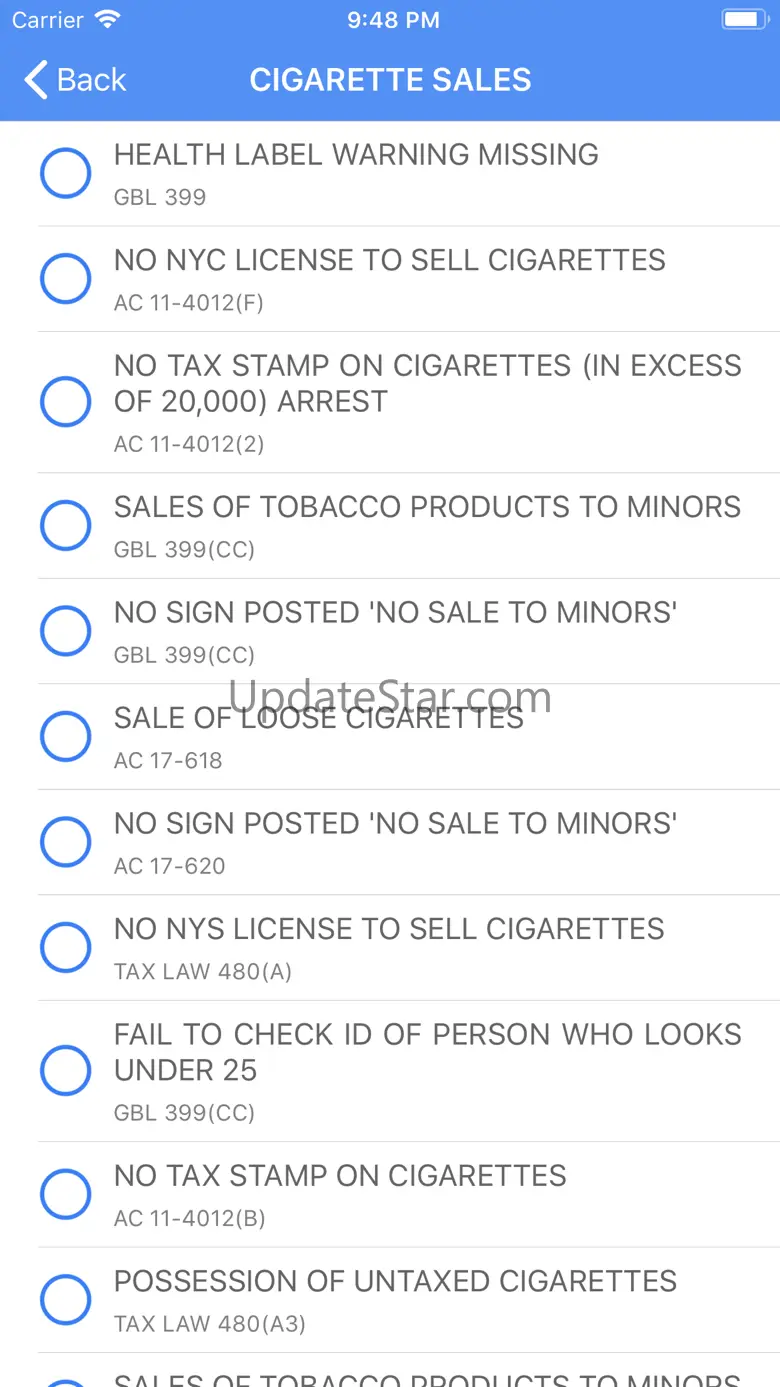This screenshot has width=780, height=1387.
Task: Select radio for Fail to Check ID Under 25
Action: [x=66, y=1071]
